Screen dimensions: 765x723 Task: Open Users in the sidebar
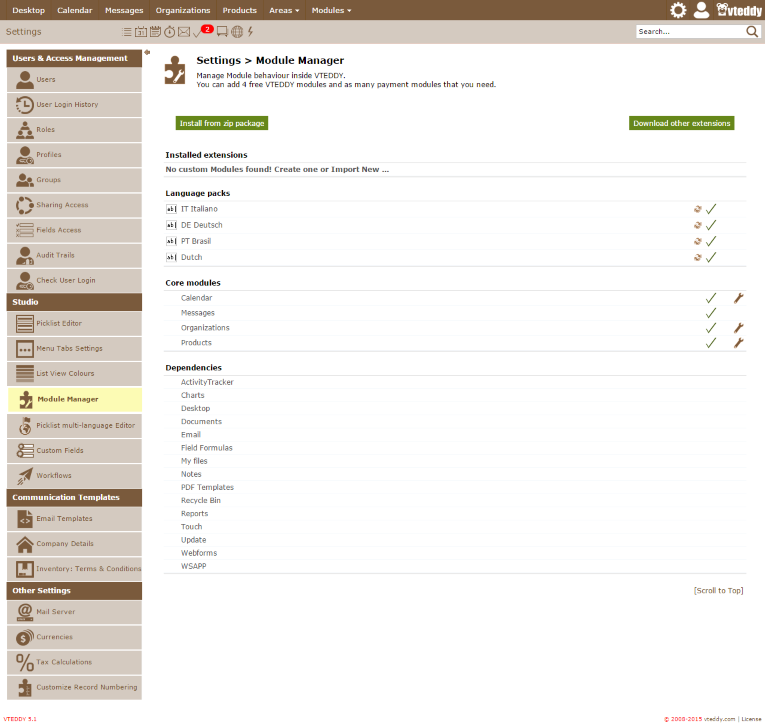tap(75, 80)
